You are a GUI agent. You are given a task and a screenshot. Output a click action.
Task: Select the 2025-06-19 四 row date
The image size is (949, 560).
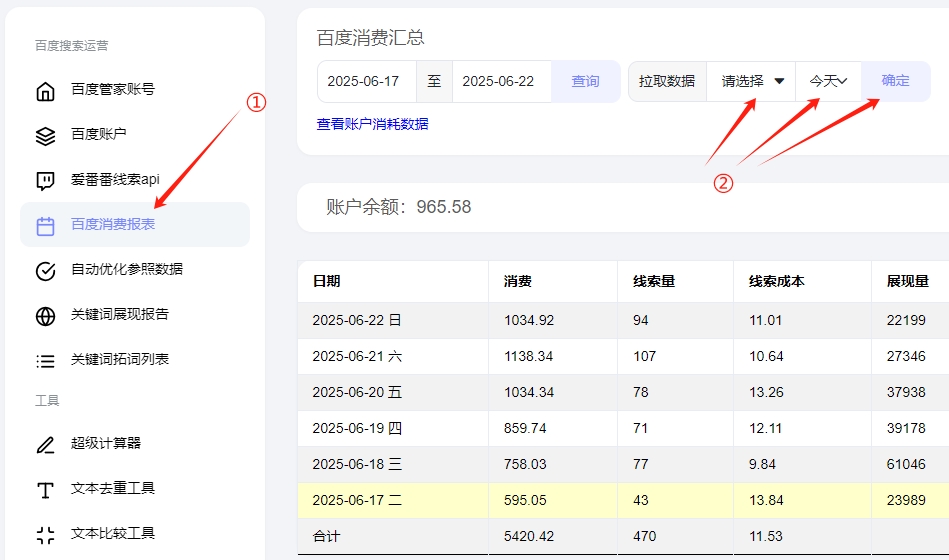click(x=357, y=428)
